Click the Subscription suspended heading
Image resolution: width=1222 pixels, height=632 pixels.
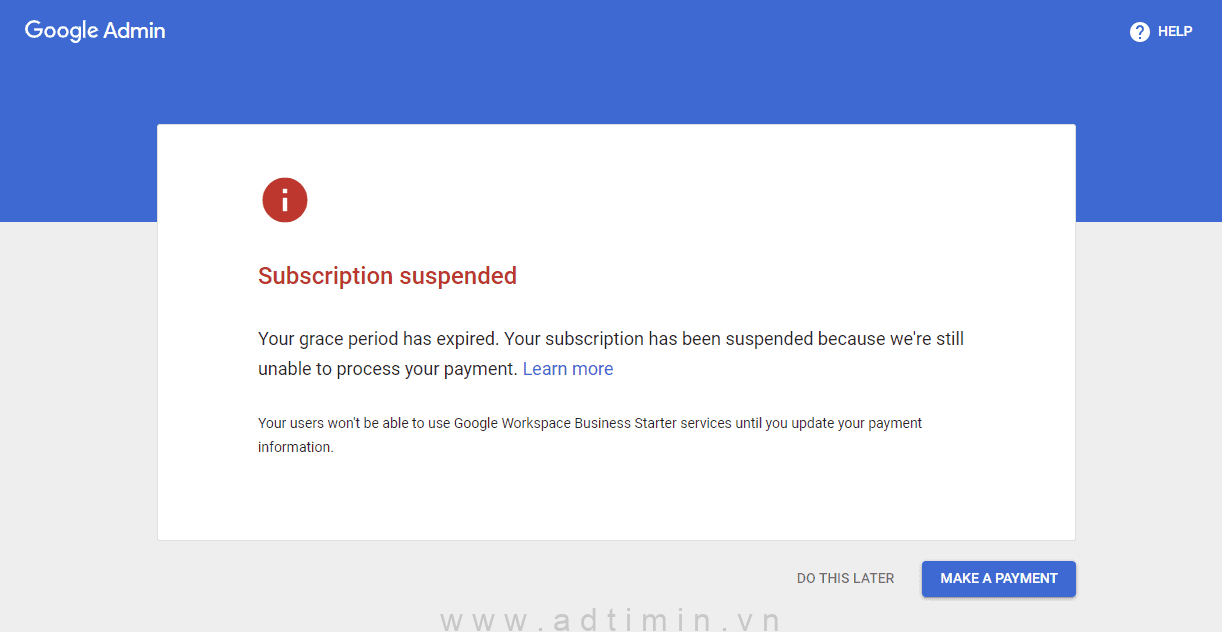coord(387,276)
